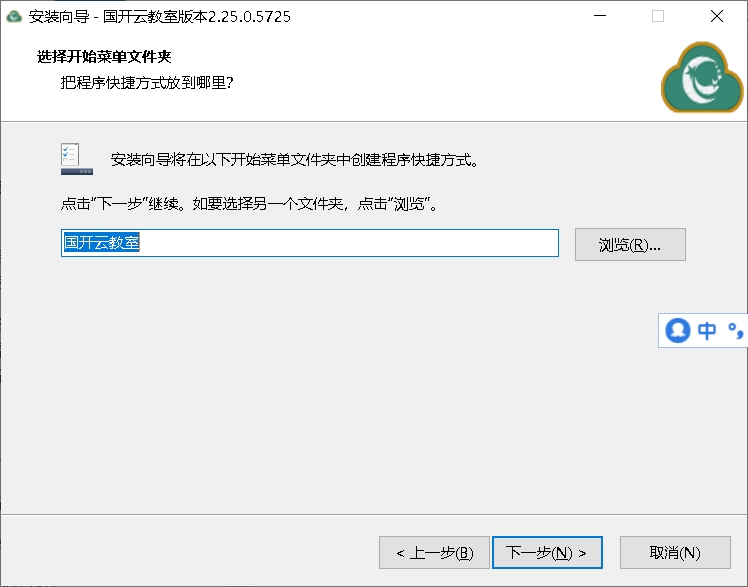Click the input method avatar icon
This screenshot has width=748, height=587.
coord(678,330)
